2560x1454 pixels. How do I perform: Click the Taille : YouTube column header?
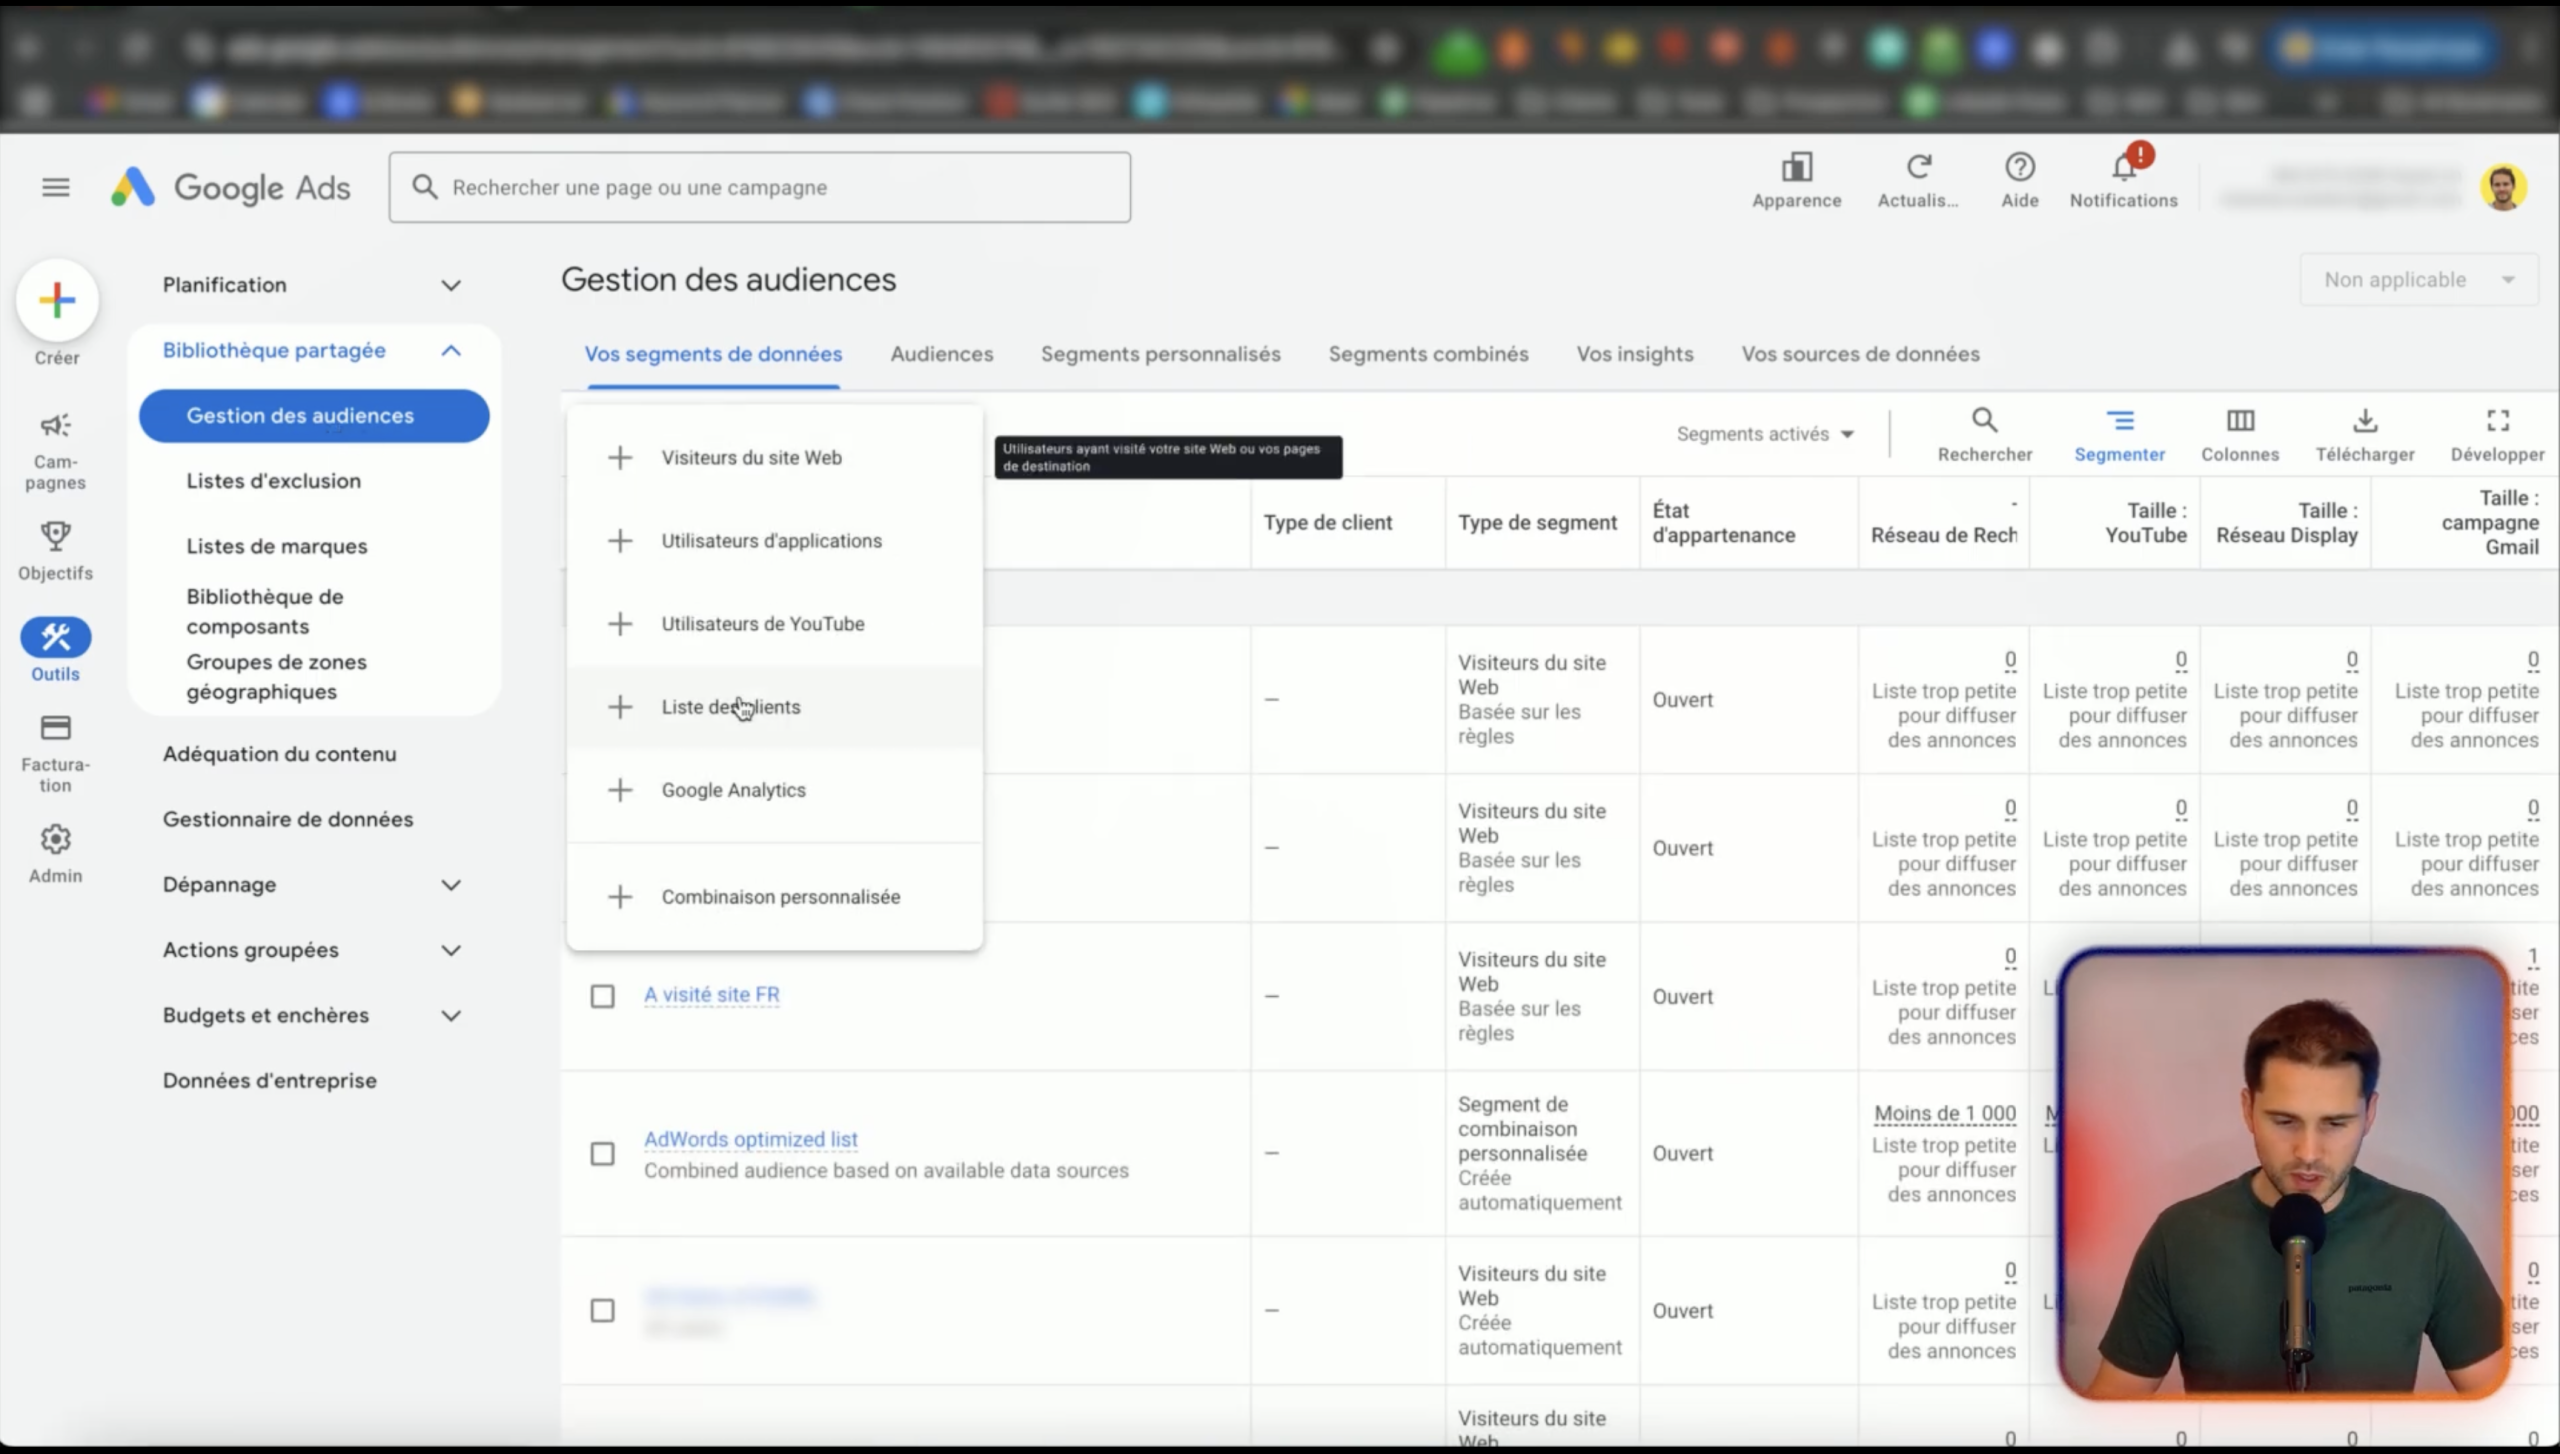pos(2145,523)
